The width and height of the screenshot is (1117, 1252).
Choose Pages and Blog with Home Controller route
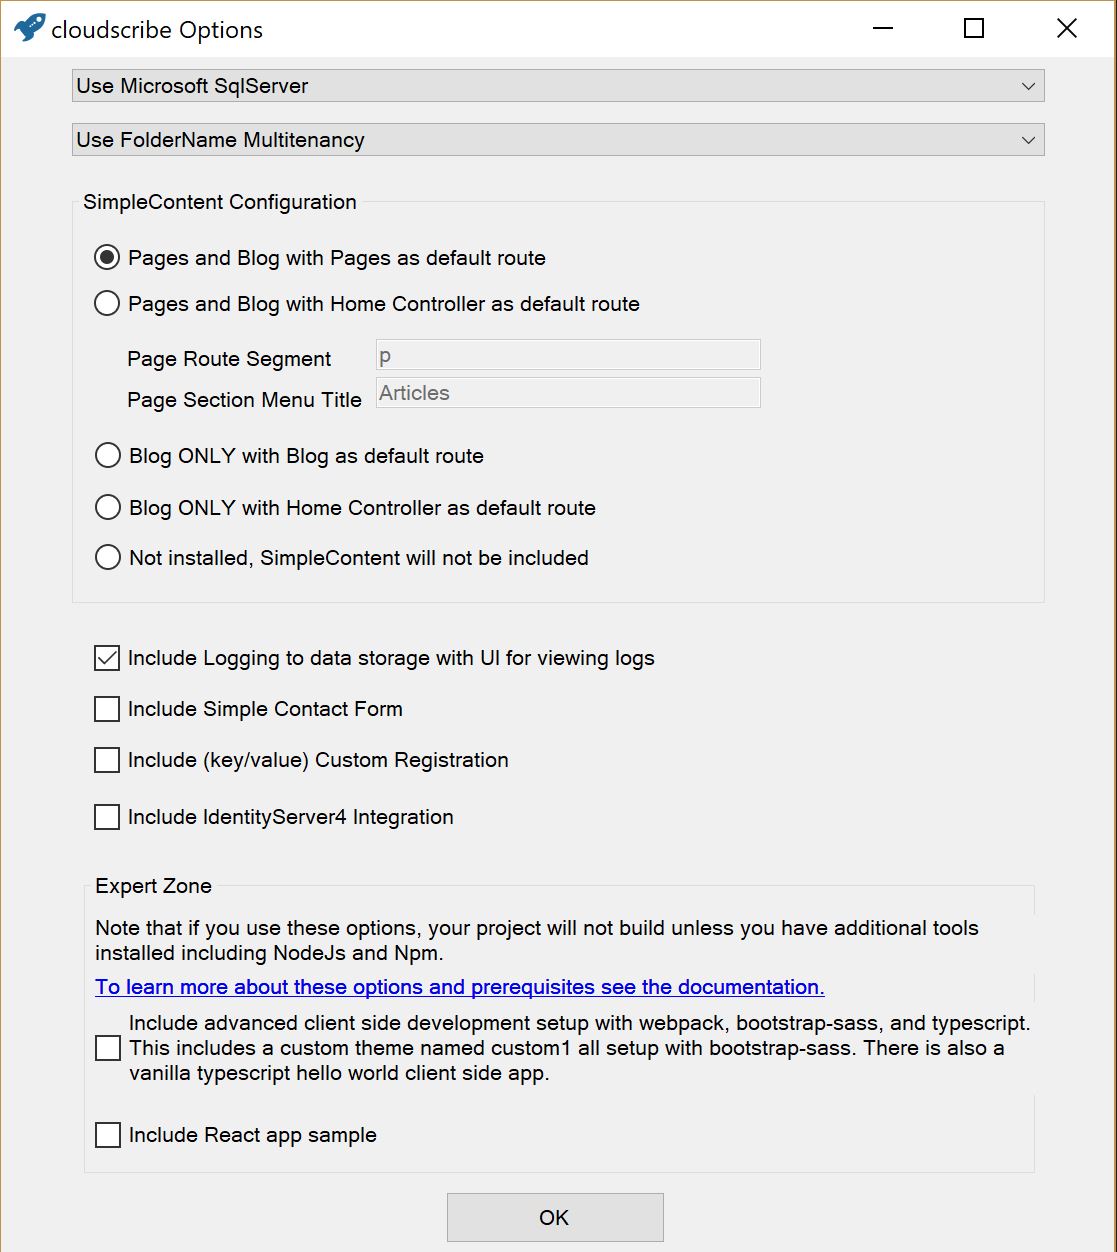point(107,304)
